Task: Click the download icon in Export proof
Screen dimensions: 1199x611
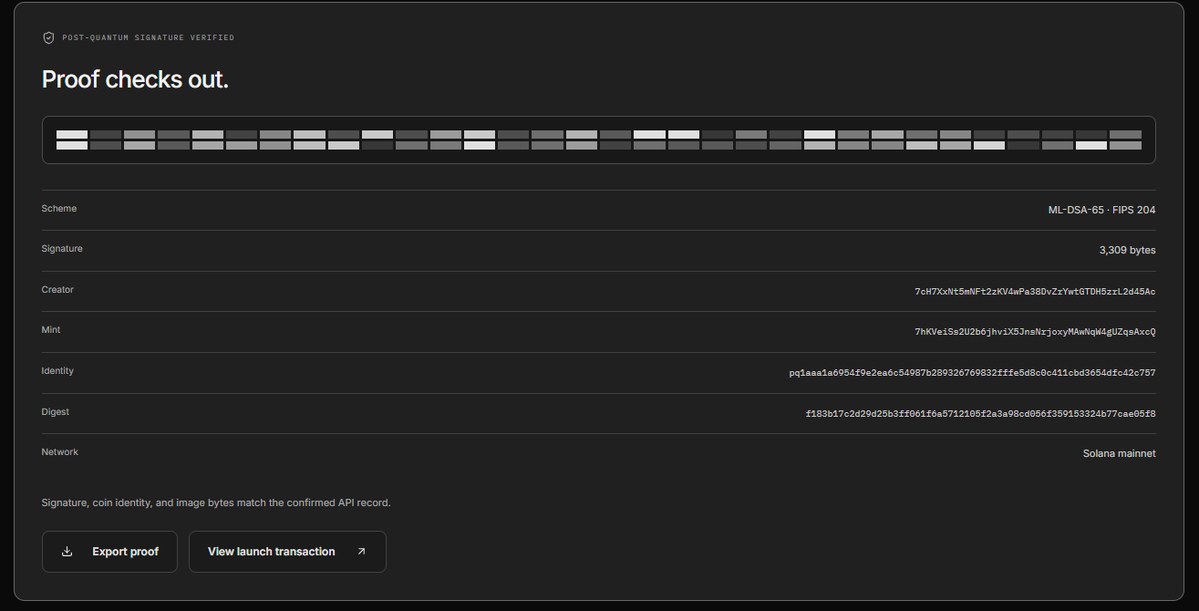Action: [x=67, y=551]
